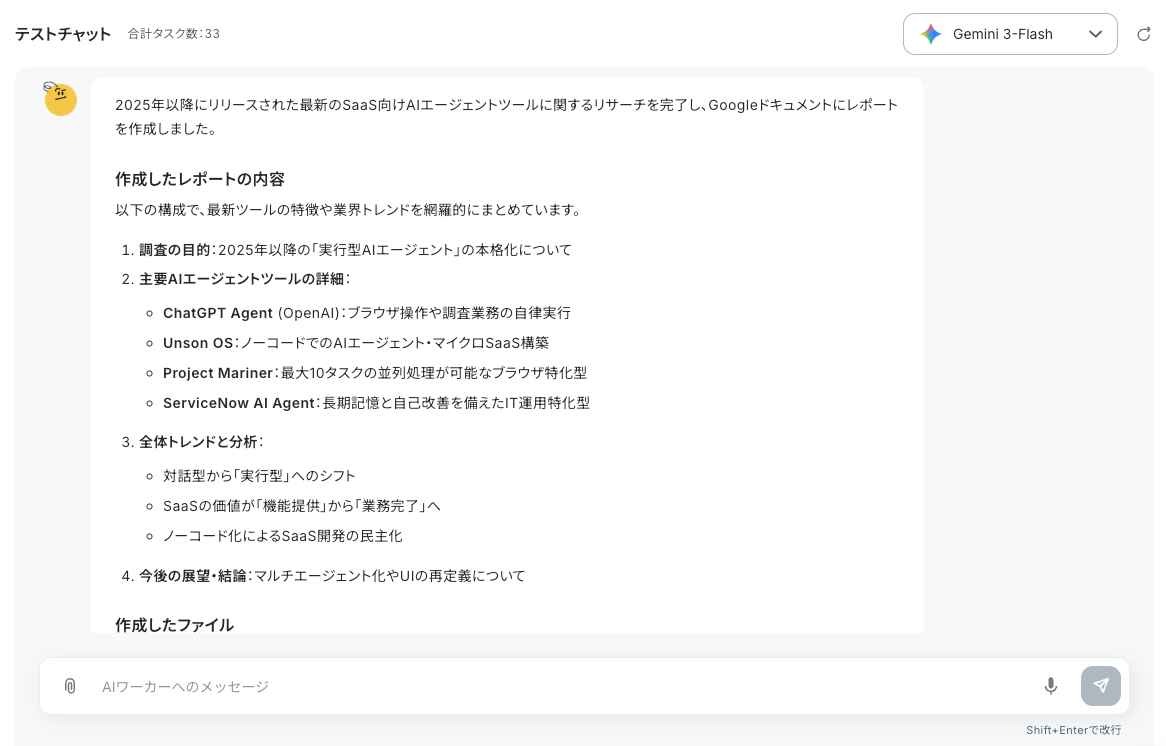The width and height of the screenshot is (1166, 746).
Task: Click the 作成したレポートの内容 heading
Action: click(x=200, y=179)
